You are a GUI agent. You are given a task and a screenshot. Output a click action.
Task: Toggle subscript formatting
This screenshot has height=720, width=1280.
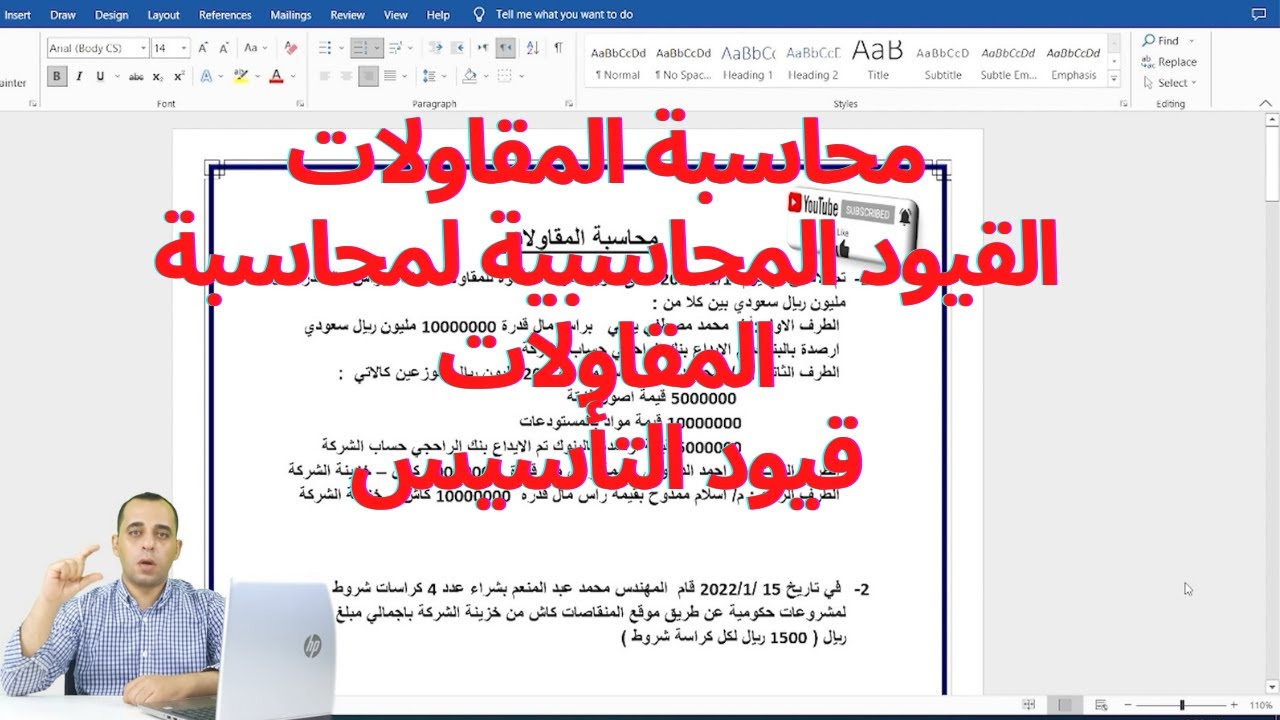(159, 76)
